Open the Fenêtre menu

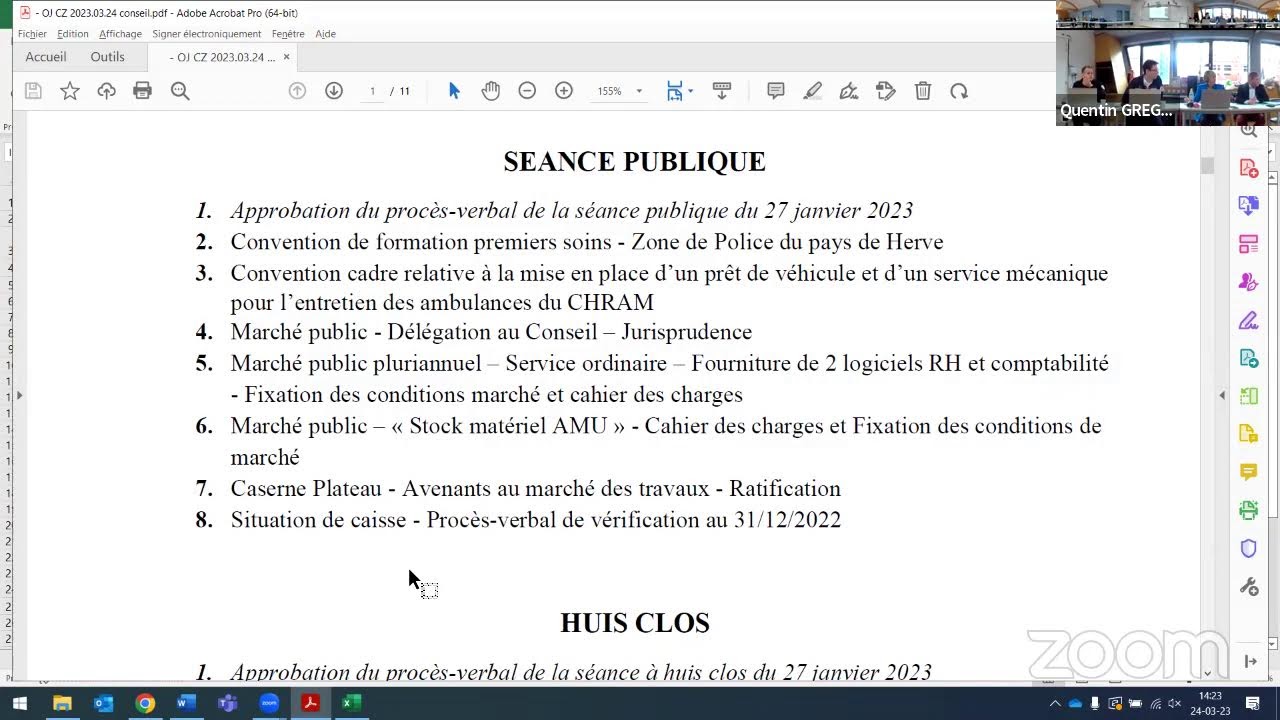click(288, 34)
